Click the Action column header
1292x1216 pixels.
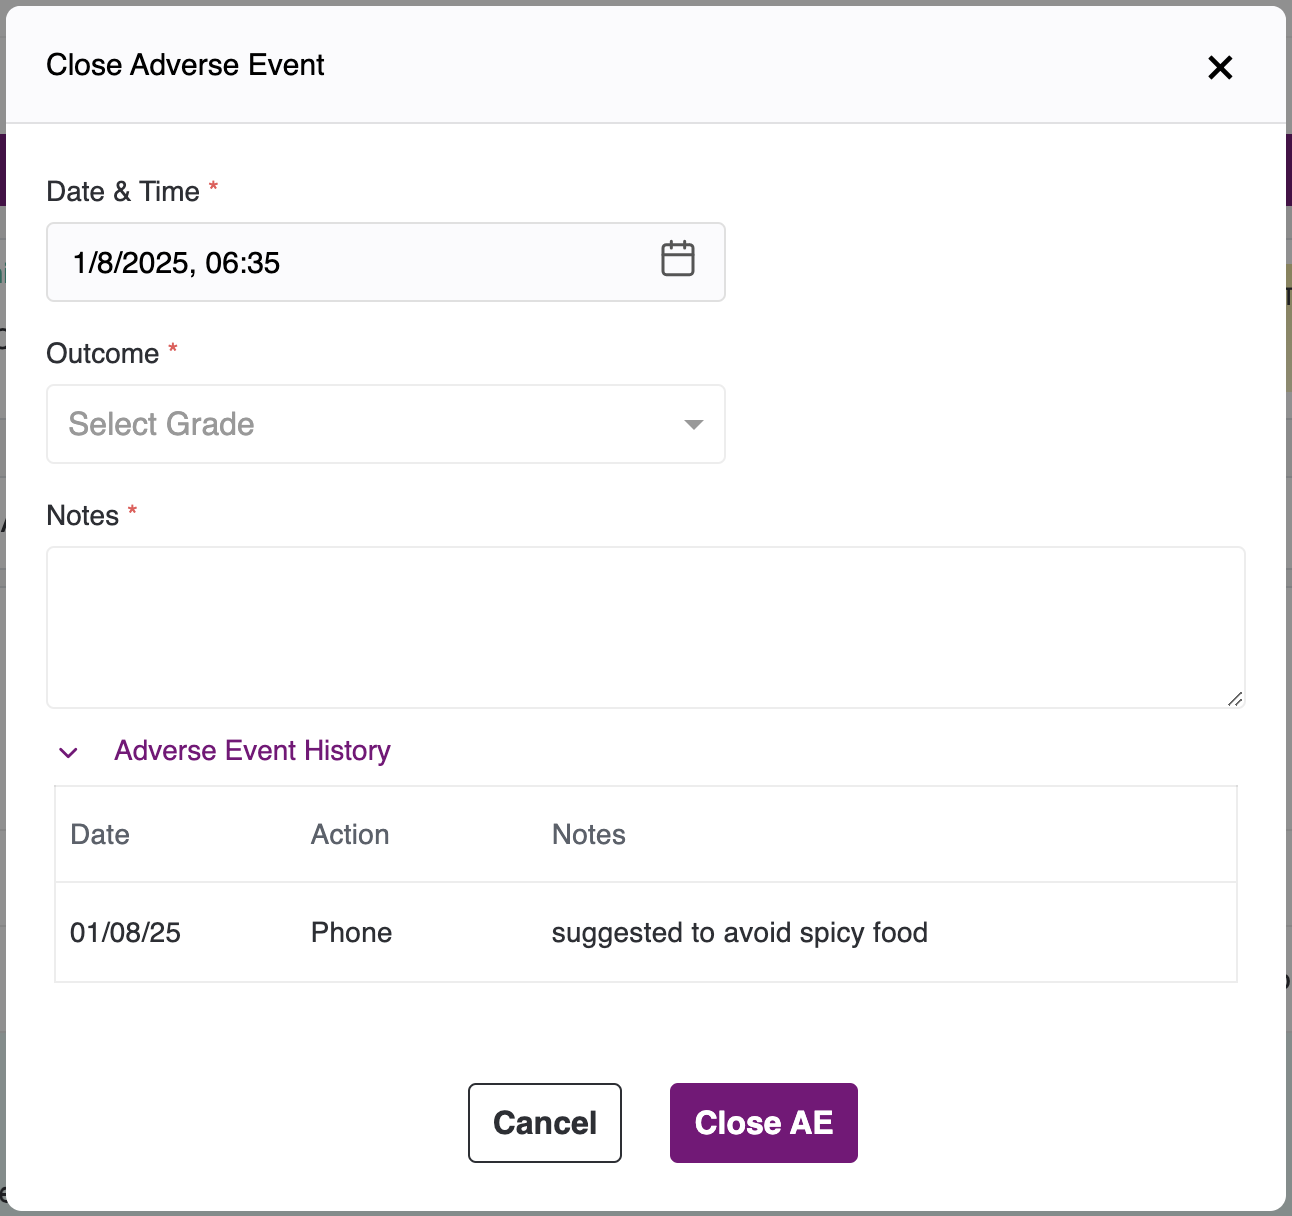point(349,835)
